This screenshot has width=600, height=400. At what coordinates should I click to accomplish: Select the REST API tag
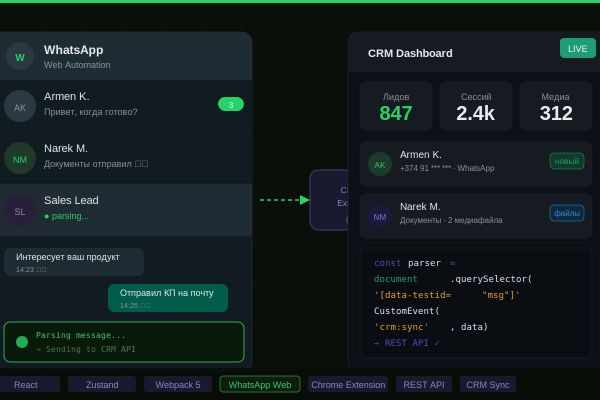point(424,384)
